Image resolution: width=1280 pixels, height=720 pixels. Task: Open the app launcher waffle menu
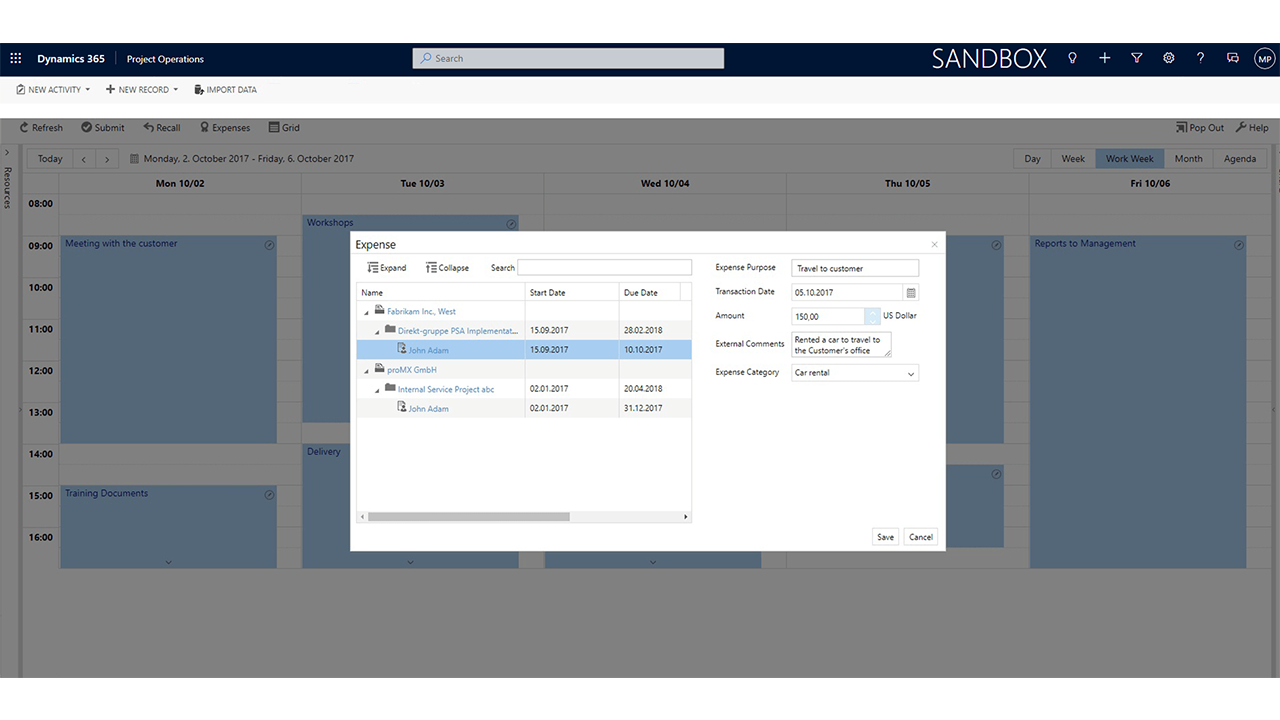point(16,59)
